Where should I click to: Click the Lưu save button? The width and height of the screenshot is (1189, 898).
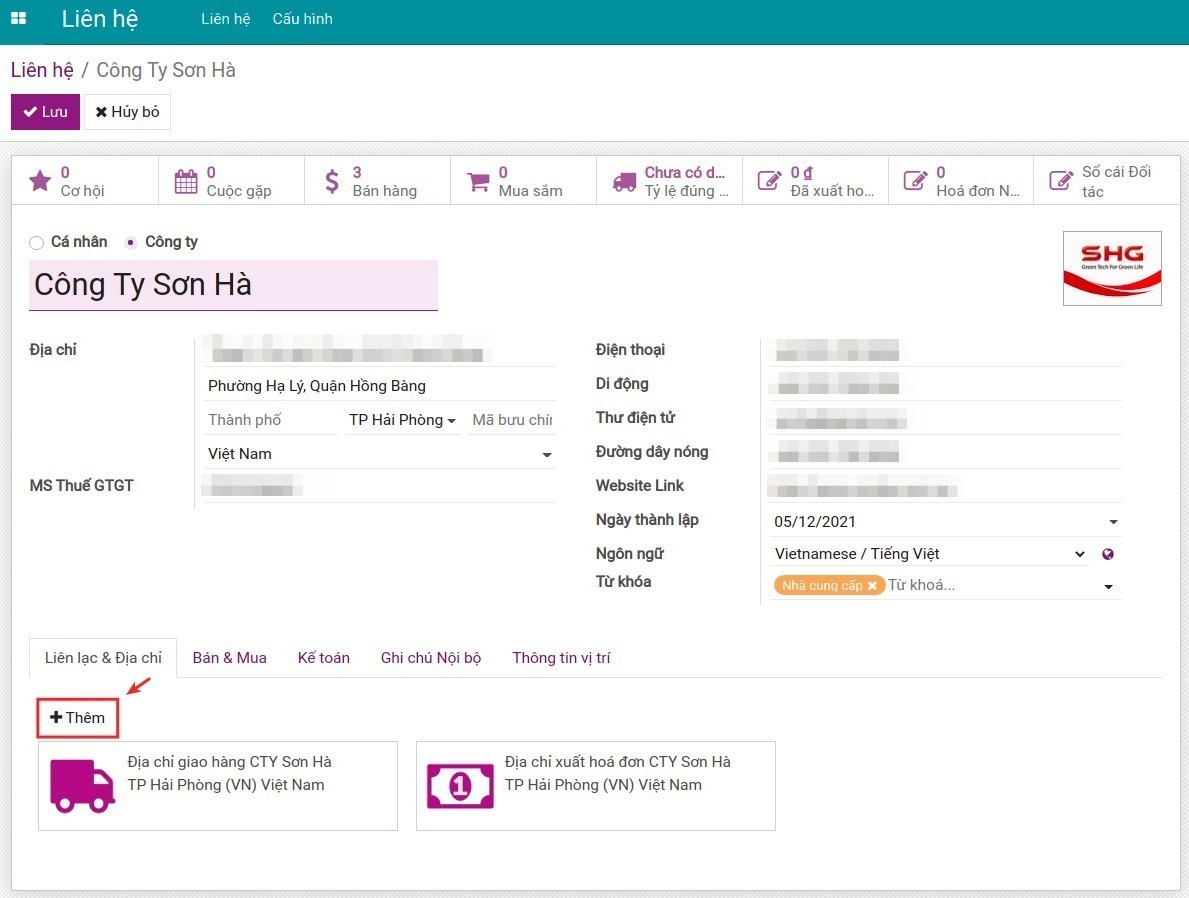(45, 112)
